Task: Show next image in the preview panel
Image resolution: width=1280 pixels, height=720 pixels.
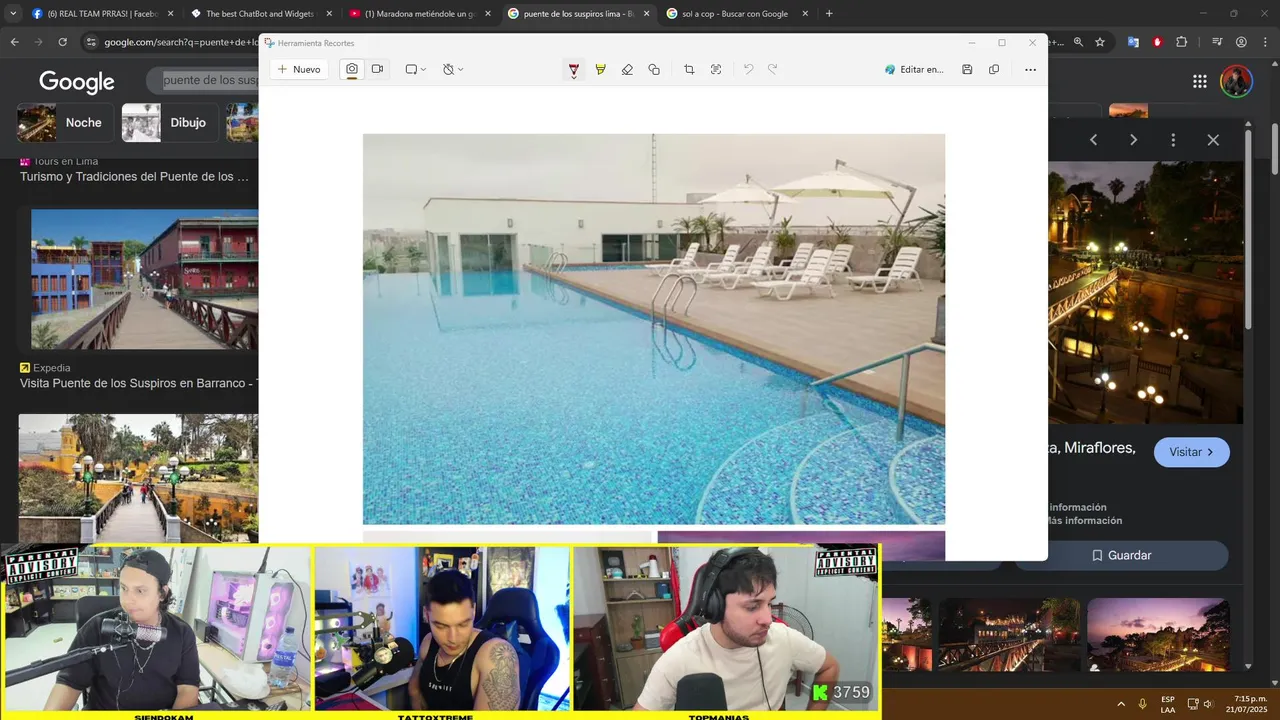Action: pyautogui.click(x=1133, y=140)
